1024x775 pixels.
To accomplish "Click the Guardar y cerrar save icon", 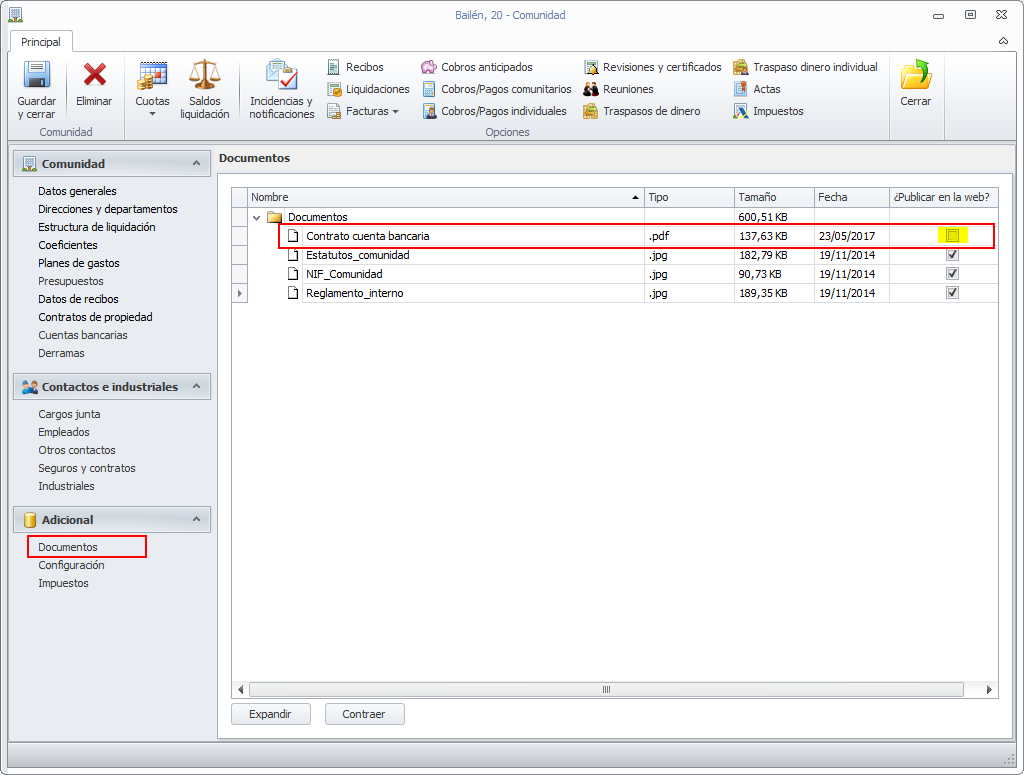I will (37, 74).
